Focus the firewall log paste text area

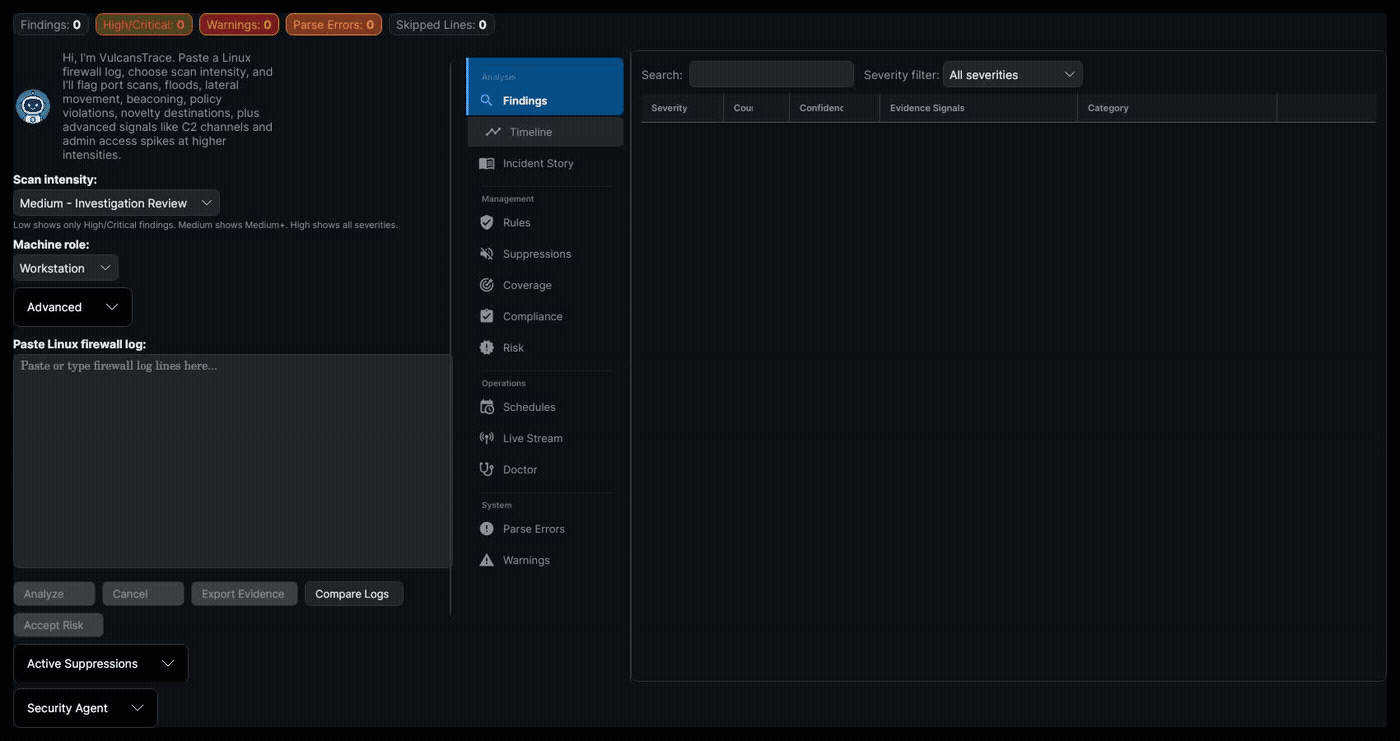232,461
